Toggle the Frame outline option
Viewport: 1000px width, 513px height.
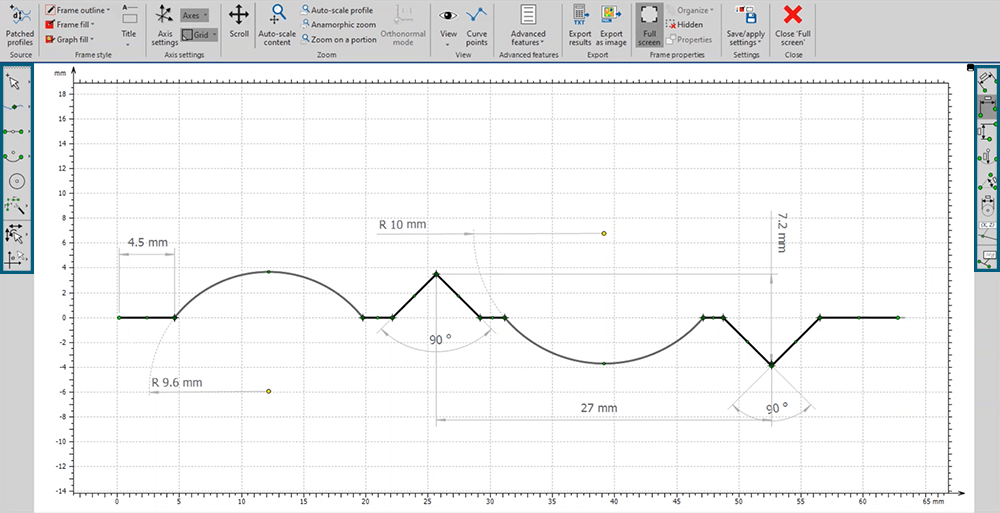click(75, 10)
